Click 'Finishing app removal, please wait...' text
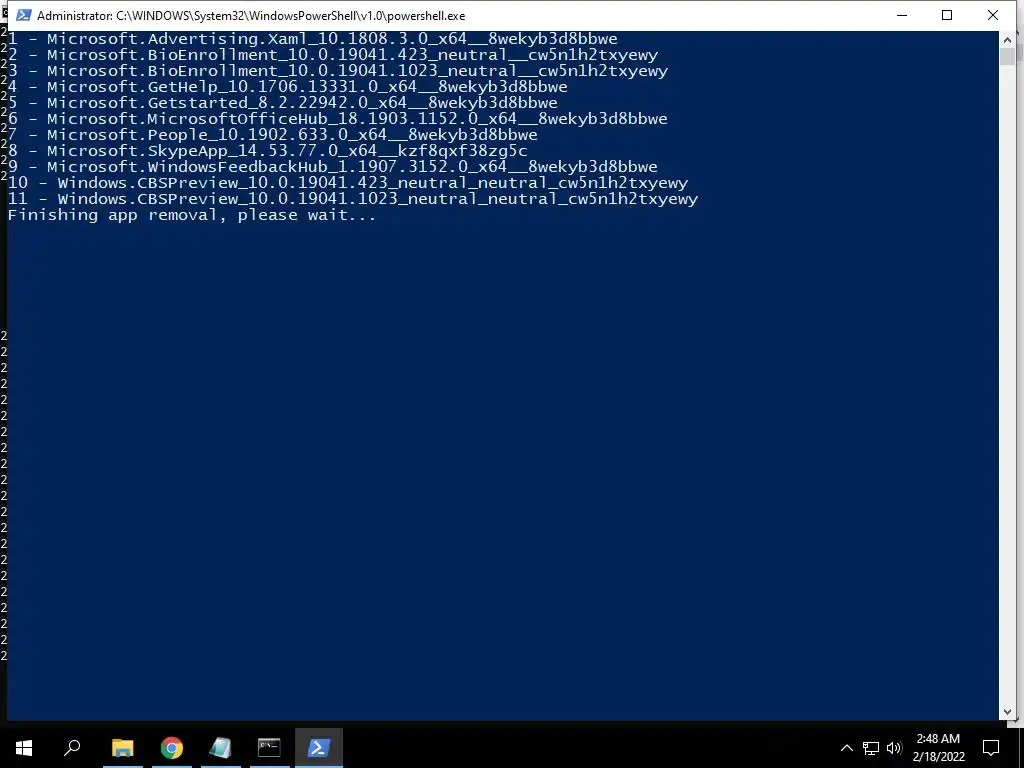This screenshot has width=1024, height=768. tap(192, 215)
